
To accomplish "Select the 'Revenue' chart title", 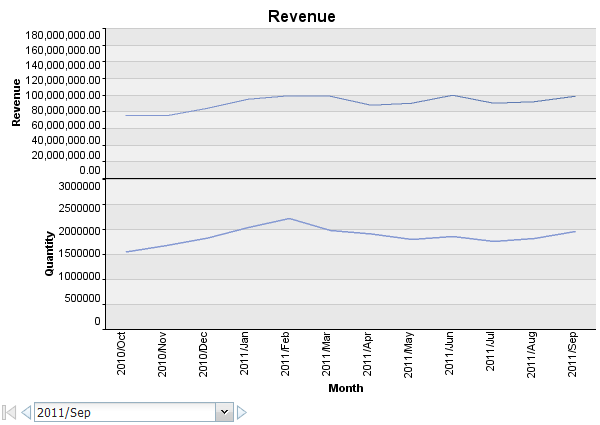I will 302,16.
